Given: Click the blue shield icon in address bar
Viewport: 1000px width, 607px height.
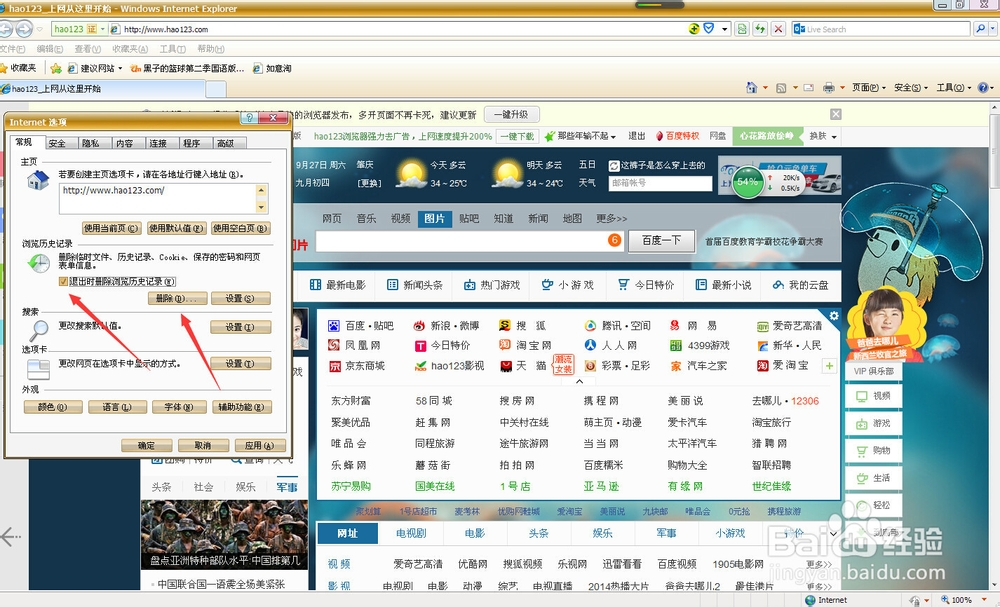Looking at the screenshot, I should [x=709, y=29].
